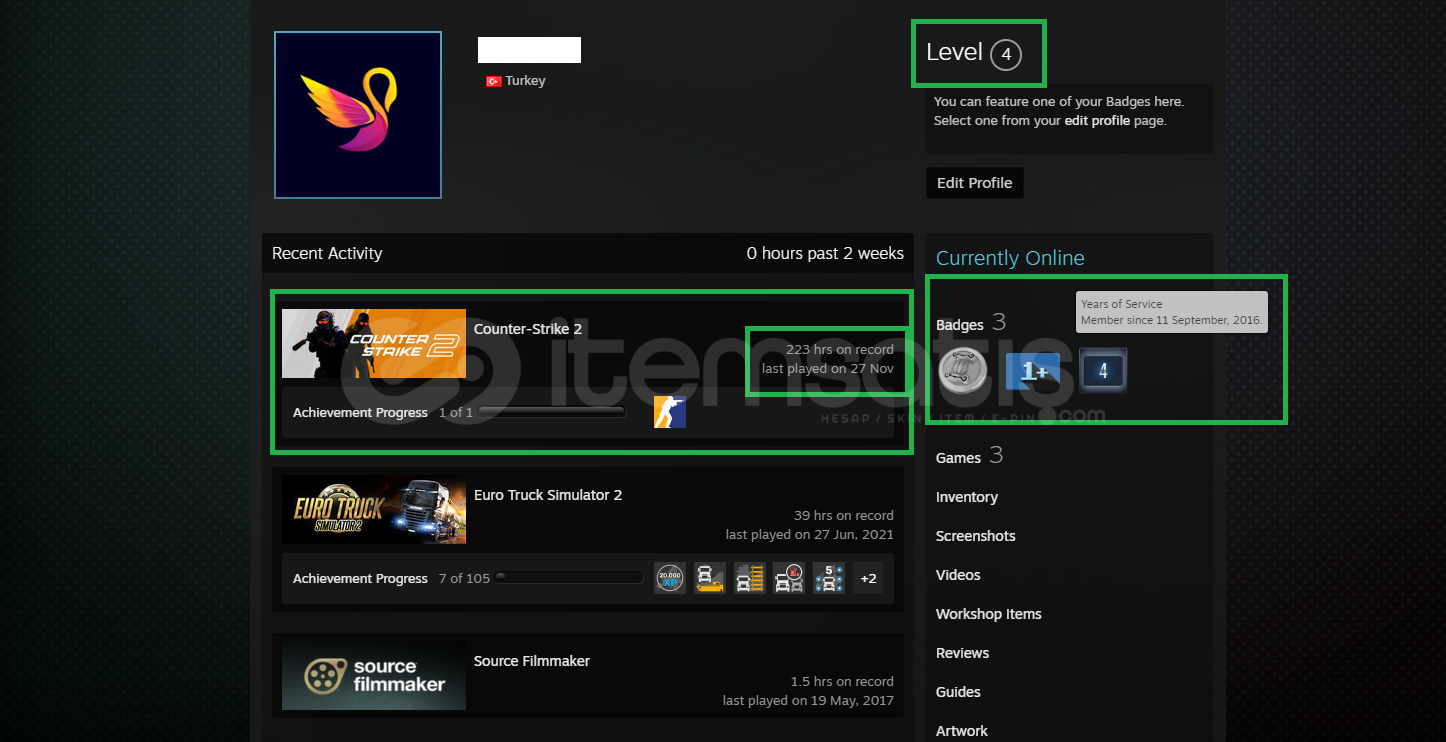
Task: Open the edit profile page link
Action: [x=1097, y=121]
